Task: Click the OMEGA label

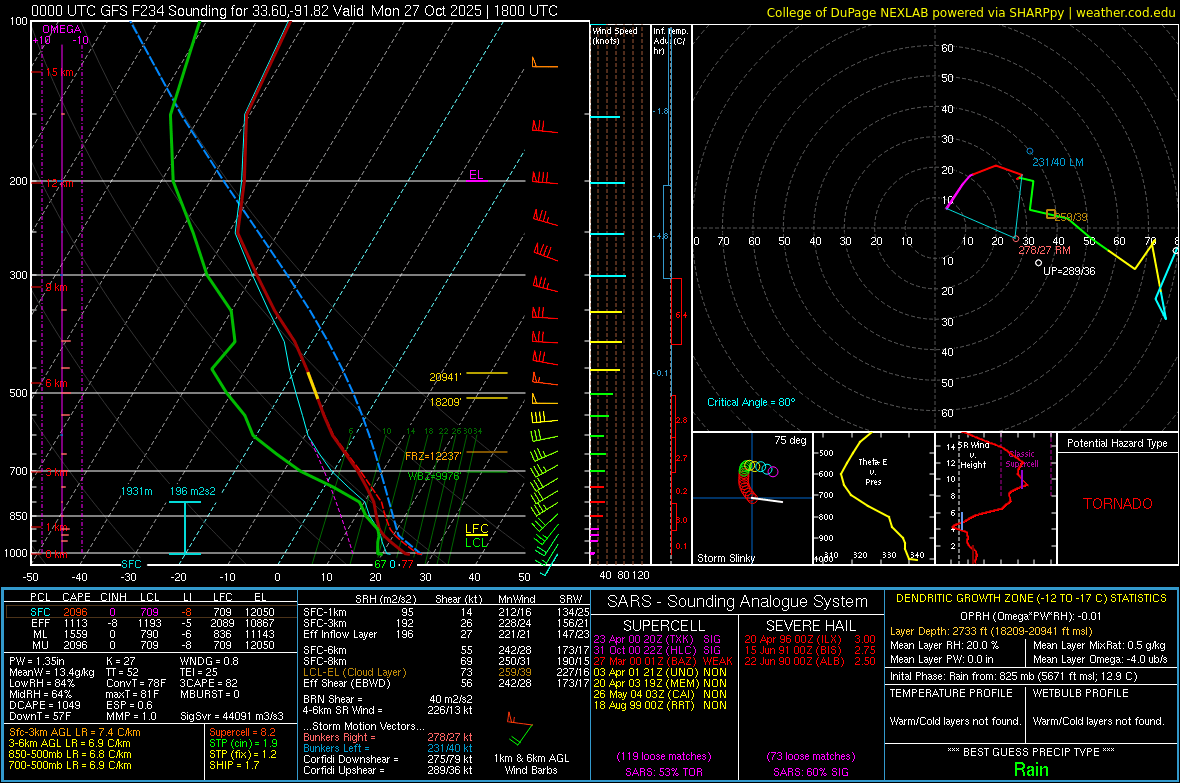Action: 61,29
